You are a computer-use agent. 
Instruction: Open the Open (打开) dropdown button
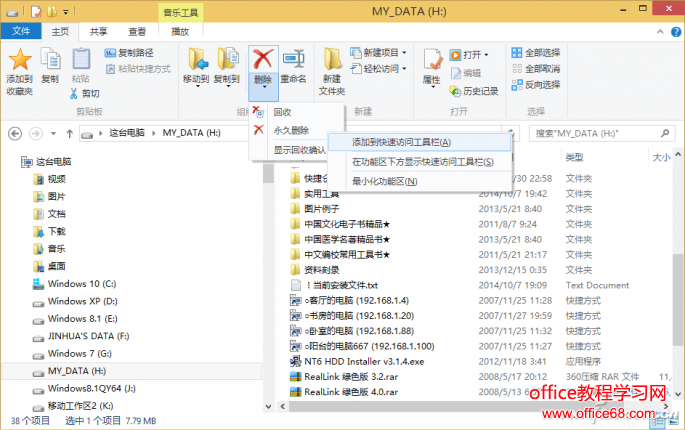point(469,55)
